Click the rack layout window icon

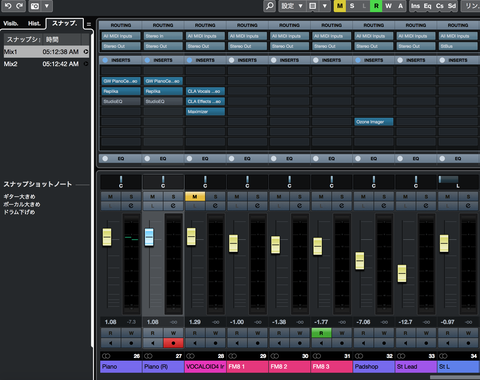pos(313,6)
